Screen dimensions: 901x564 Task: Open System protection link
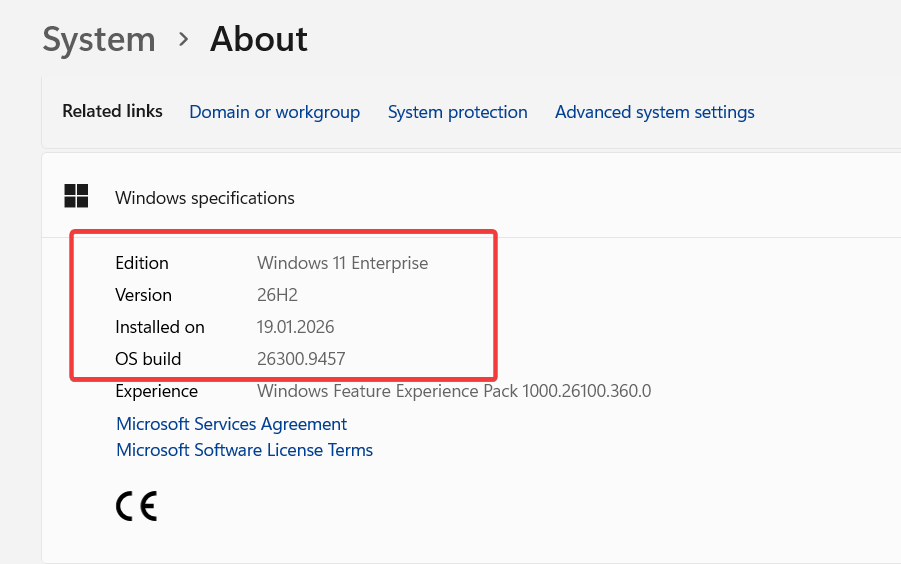pos(457,112)
